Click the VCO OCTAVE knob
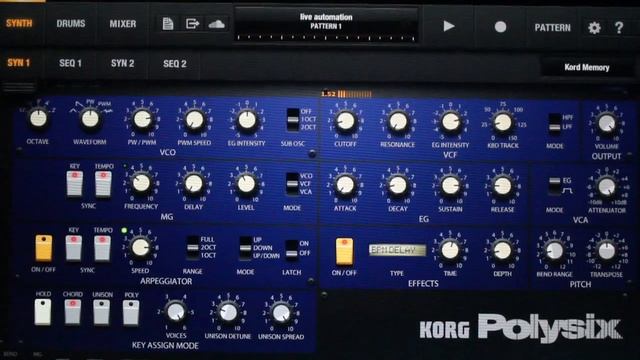This screenshot has width=640, height=360. pyautogui.click(x=38, y=118)
